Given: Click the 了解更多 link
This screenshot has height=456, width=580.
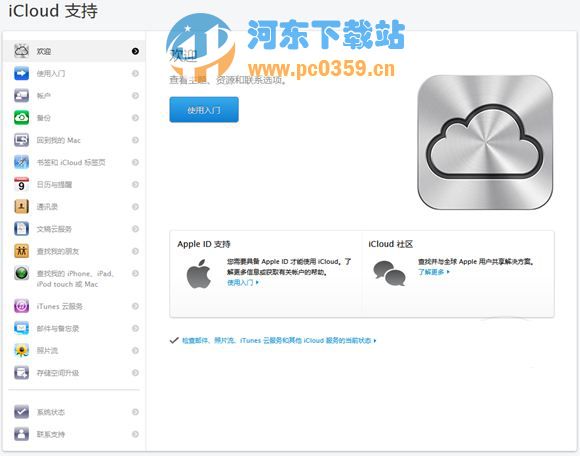Looking at the screenshot, I should coord(434,272).
